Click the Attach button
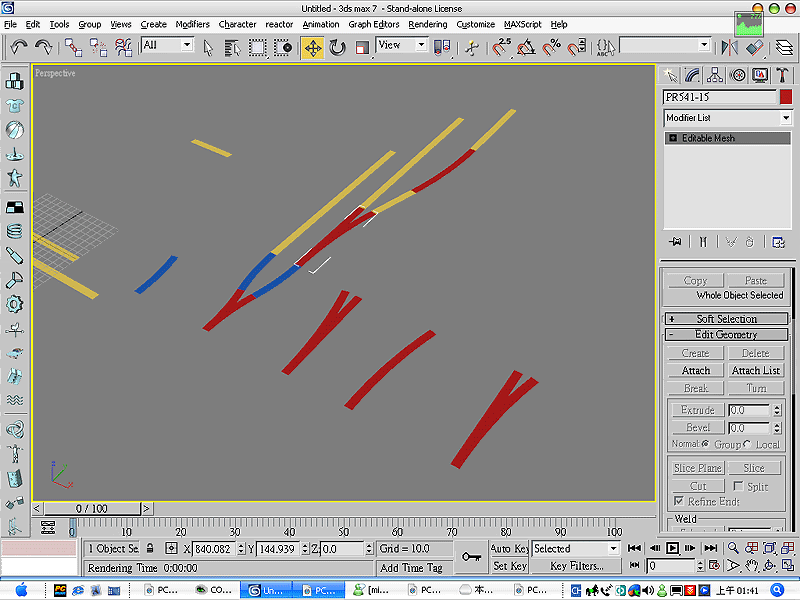Viewport: 800px width, 600px height. click(695, 370)
